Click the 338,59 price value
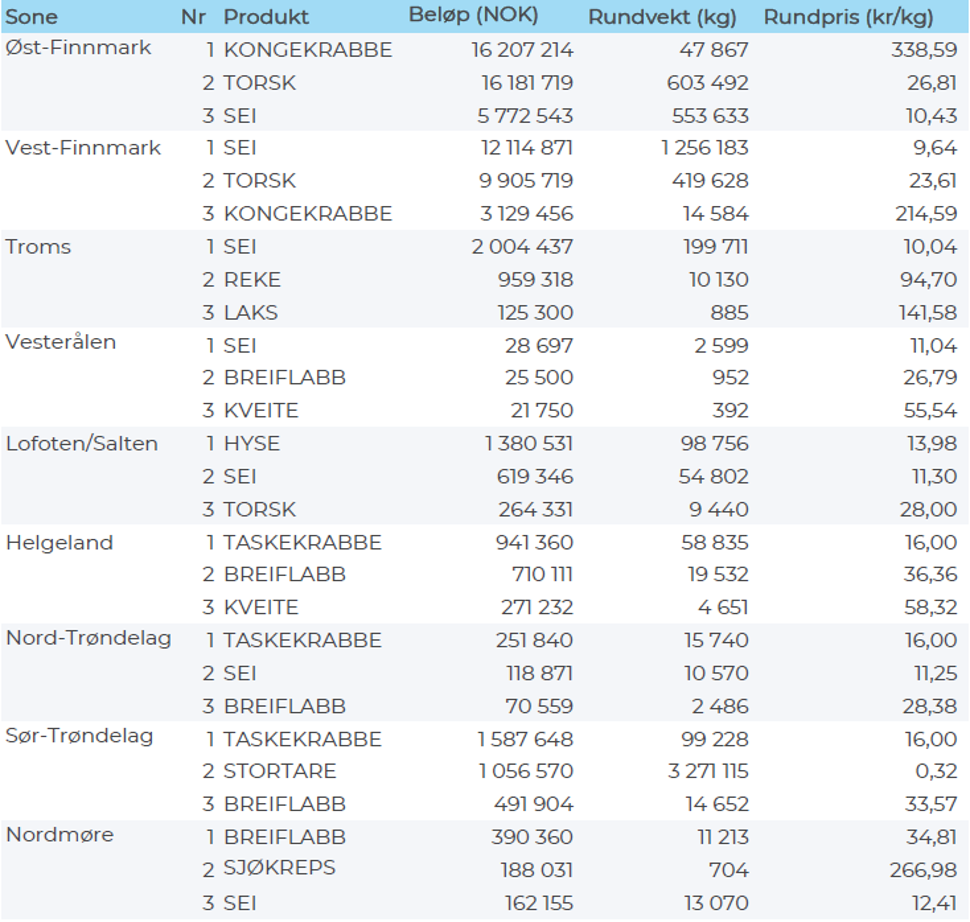The image size is (970, 922). (x=923, y=50)
